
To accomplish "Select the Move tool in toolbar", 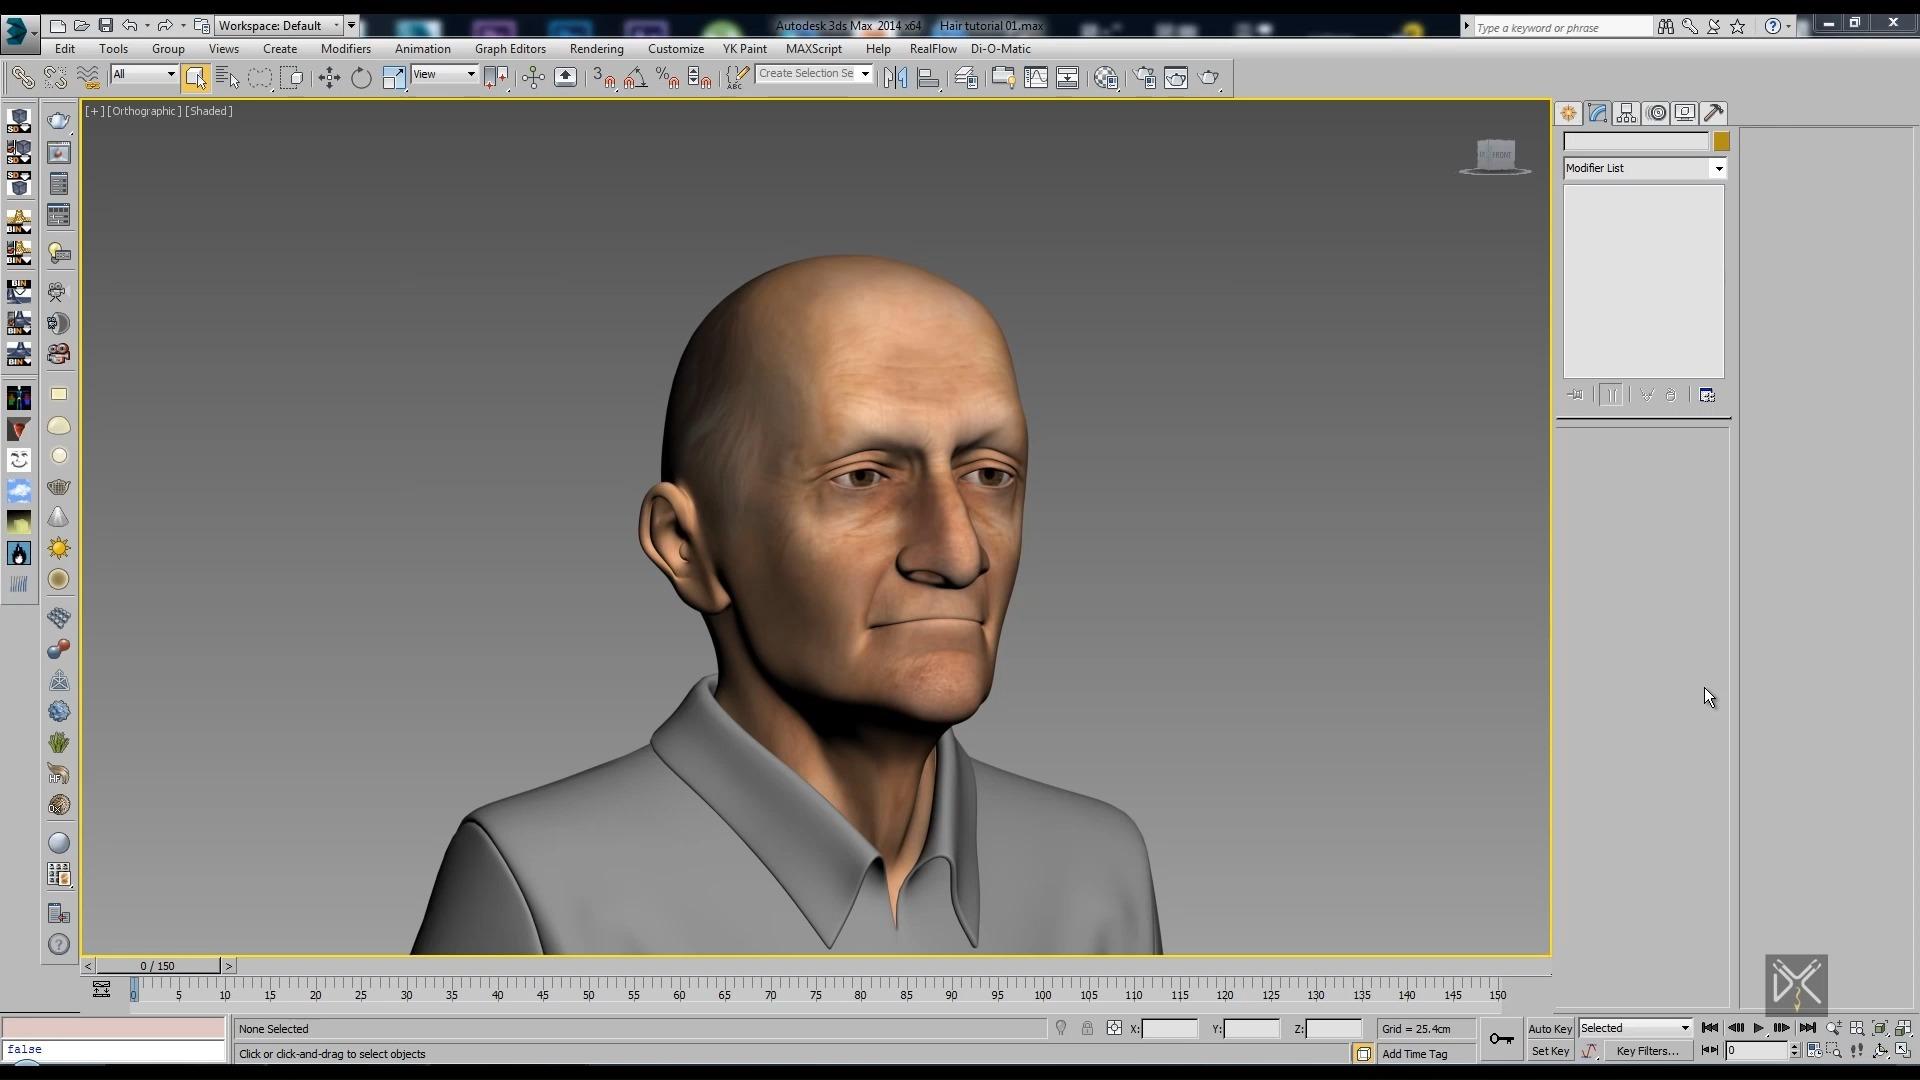I will pyautogui.click(x=328, y=76).
